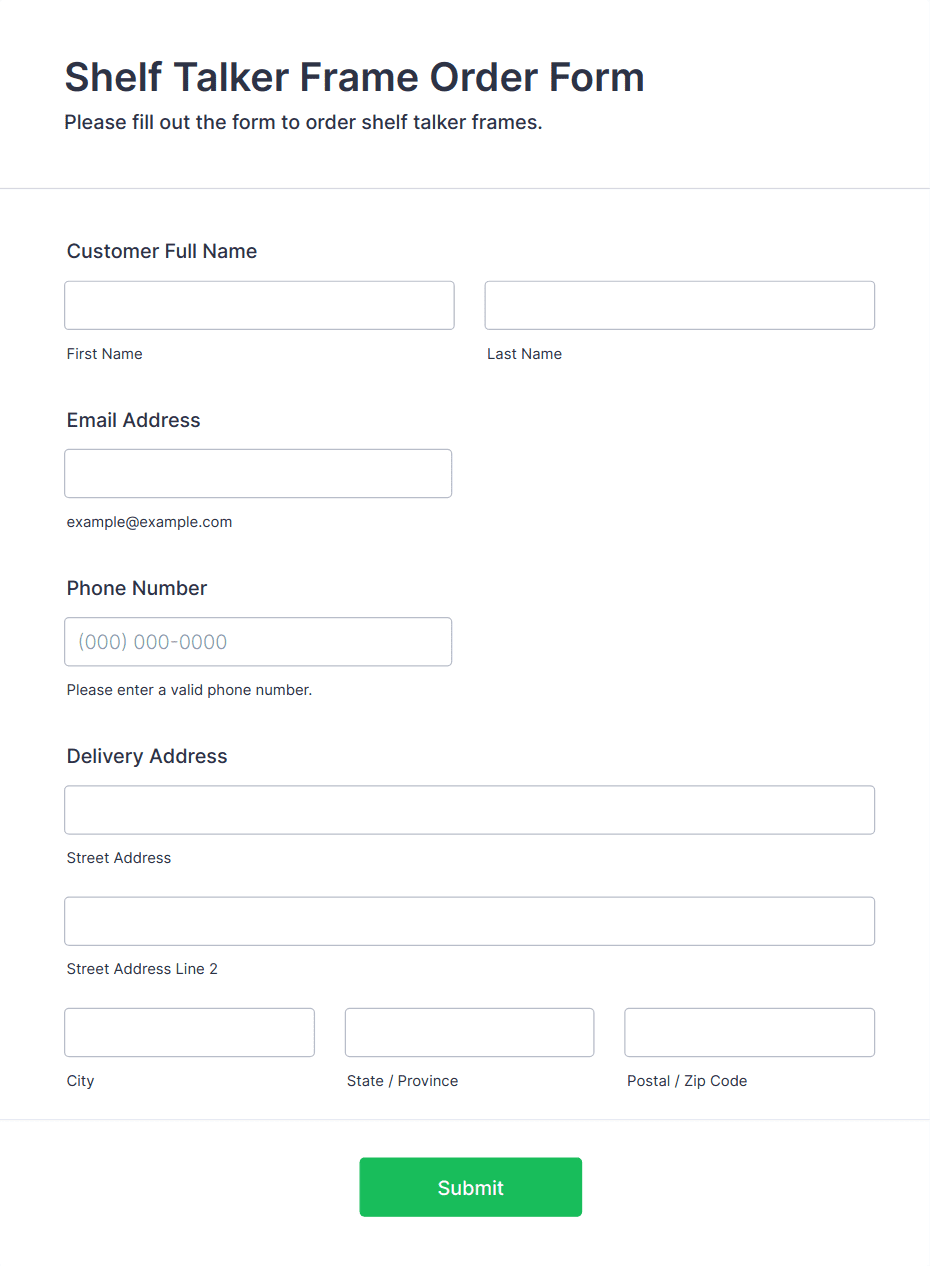Click into the Email Address input box
This screenshot has height=1266, width=930.
coord(258,473)
